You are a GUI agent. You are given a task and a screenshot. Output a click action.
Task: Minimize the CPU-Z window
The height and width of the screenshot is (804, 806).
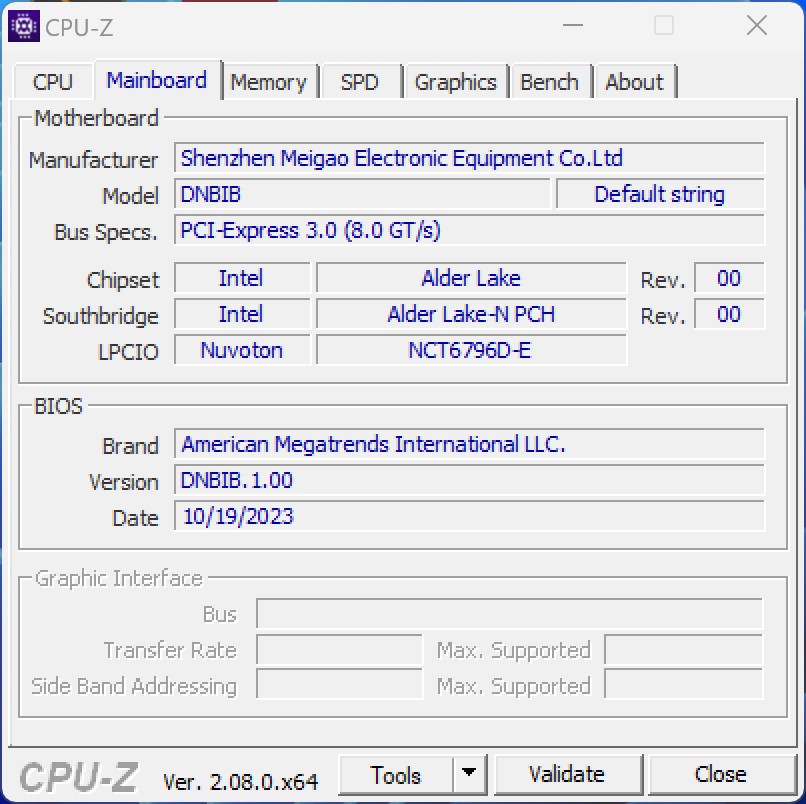click(573, 25)
